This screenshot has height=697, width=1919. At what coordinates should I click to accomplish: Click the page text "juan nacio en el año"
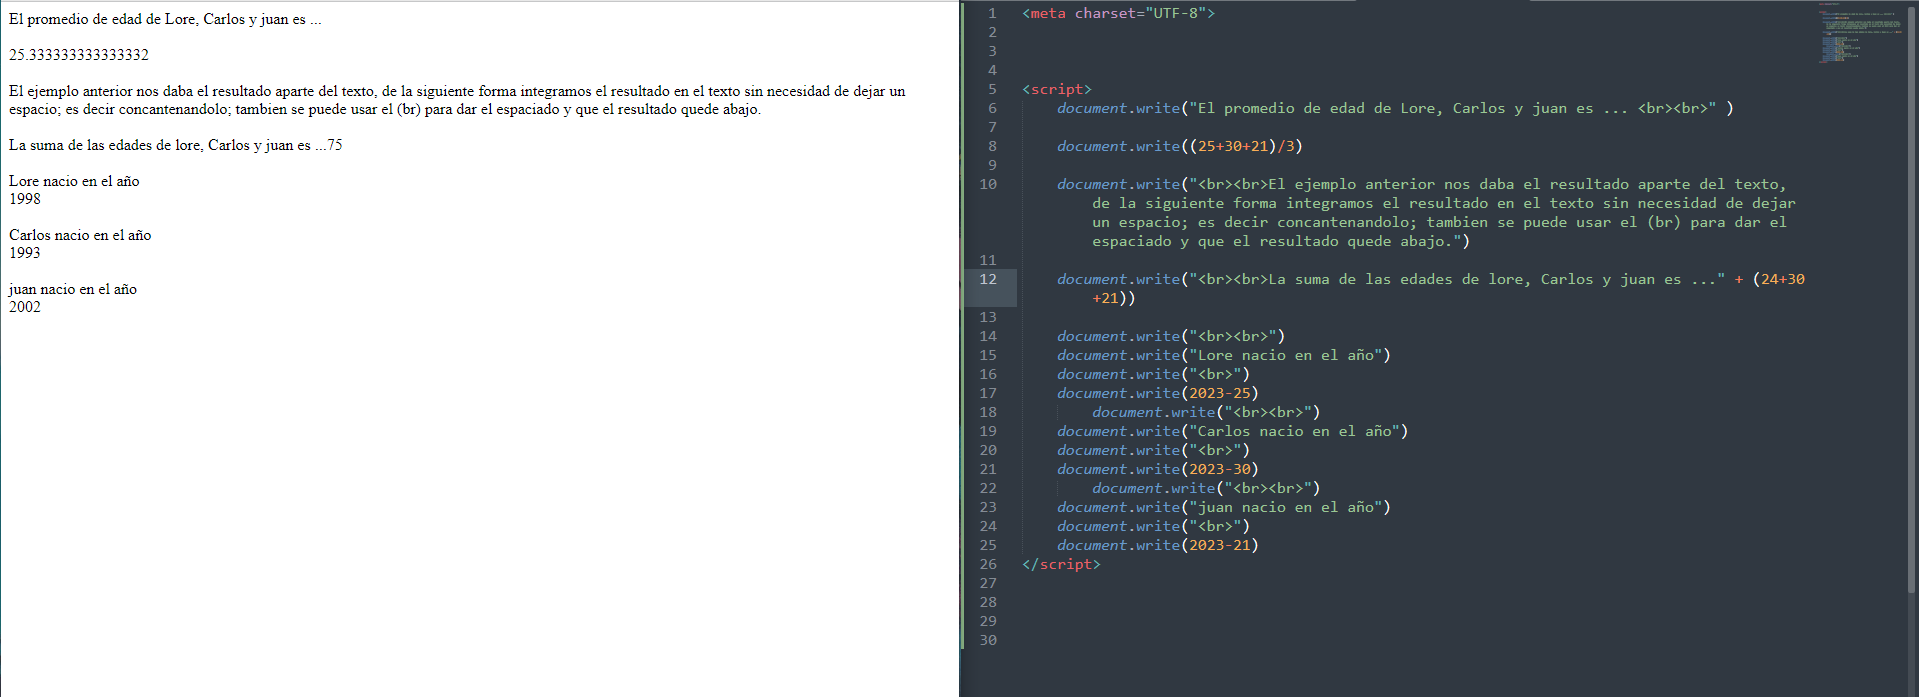(x=73, y=289)
